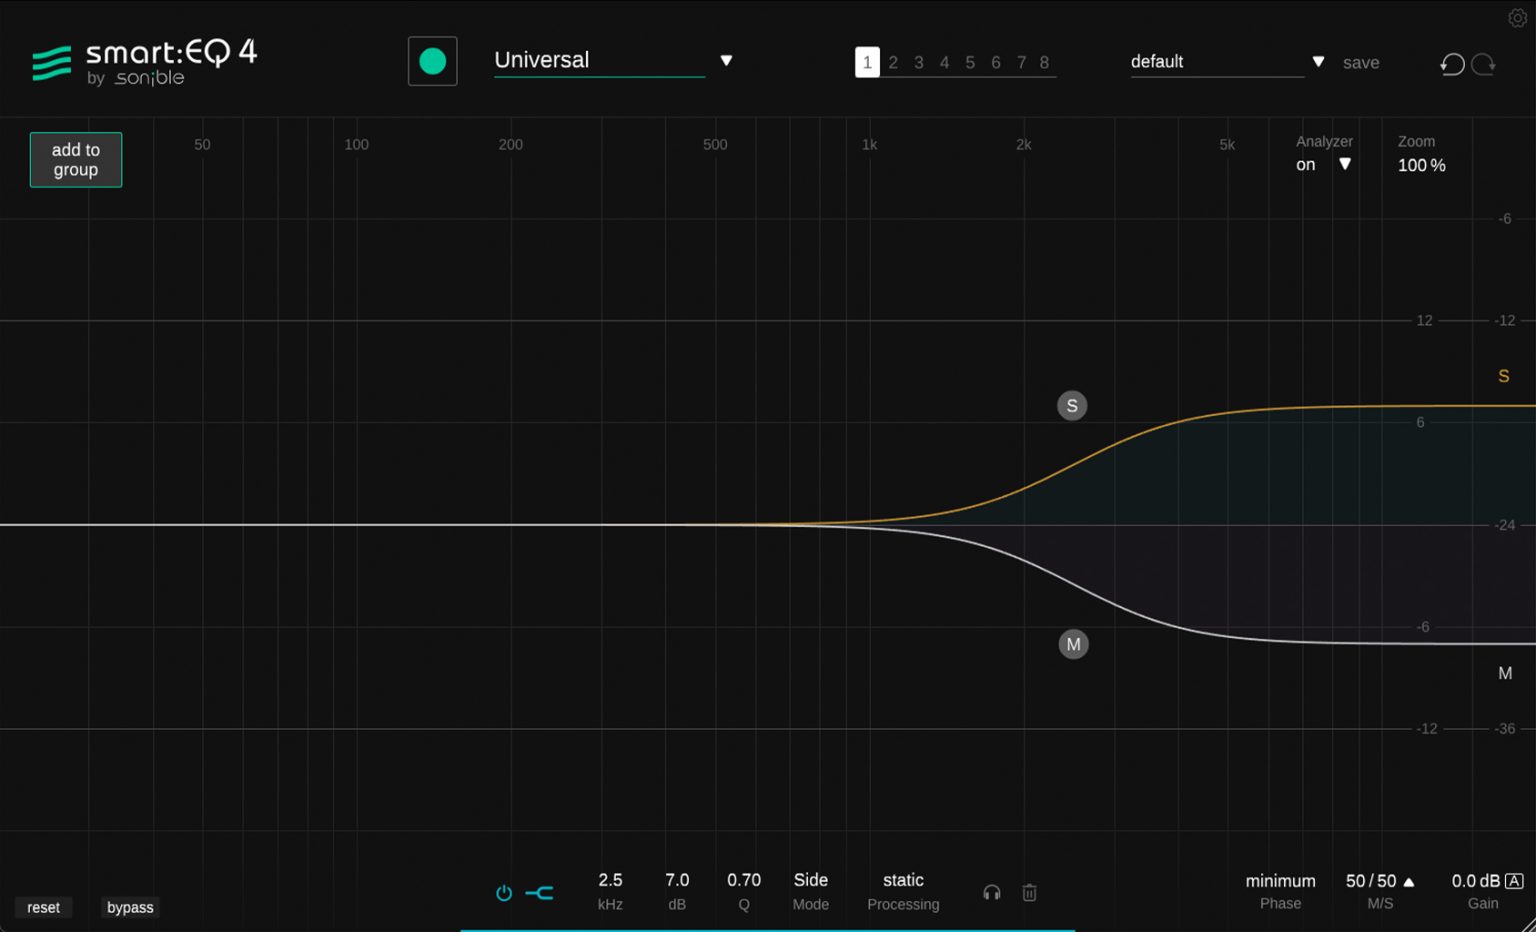Click the Q value field showing 0.70
Screen dimensions: 1536x932
[x=743, y=880]
